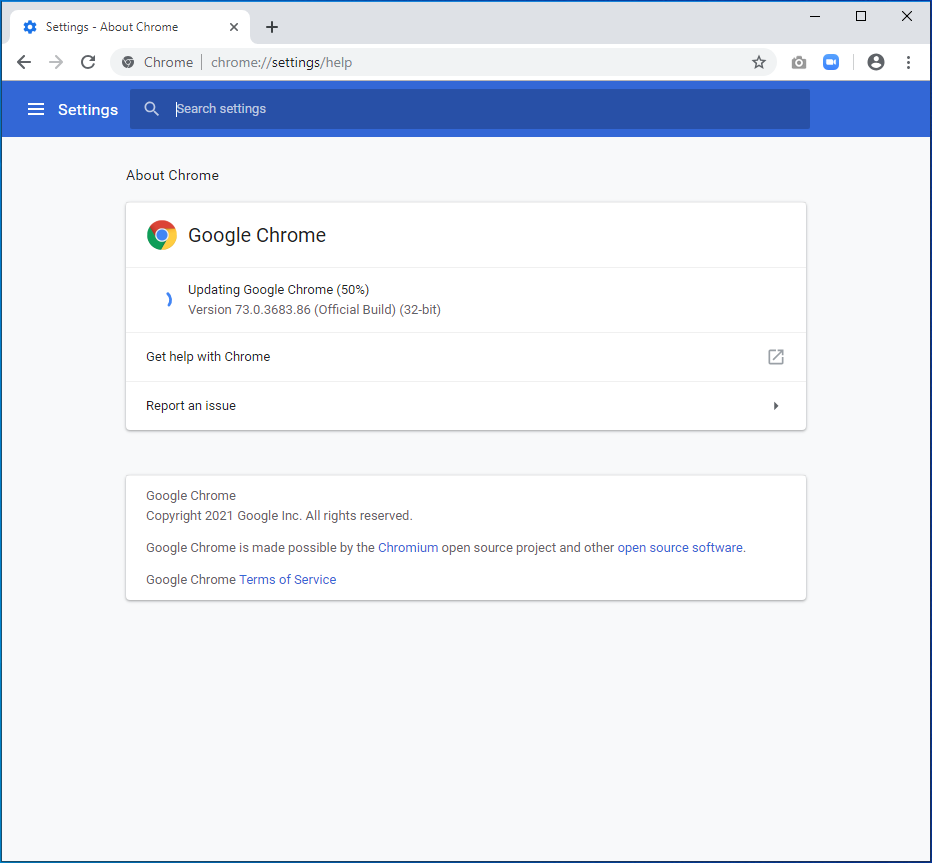Open the Terms of Service link
Image resolution: width=932 pixels, height=863 pixels.
(287, 579)
